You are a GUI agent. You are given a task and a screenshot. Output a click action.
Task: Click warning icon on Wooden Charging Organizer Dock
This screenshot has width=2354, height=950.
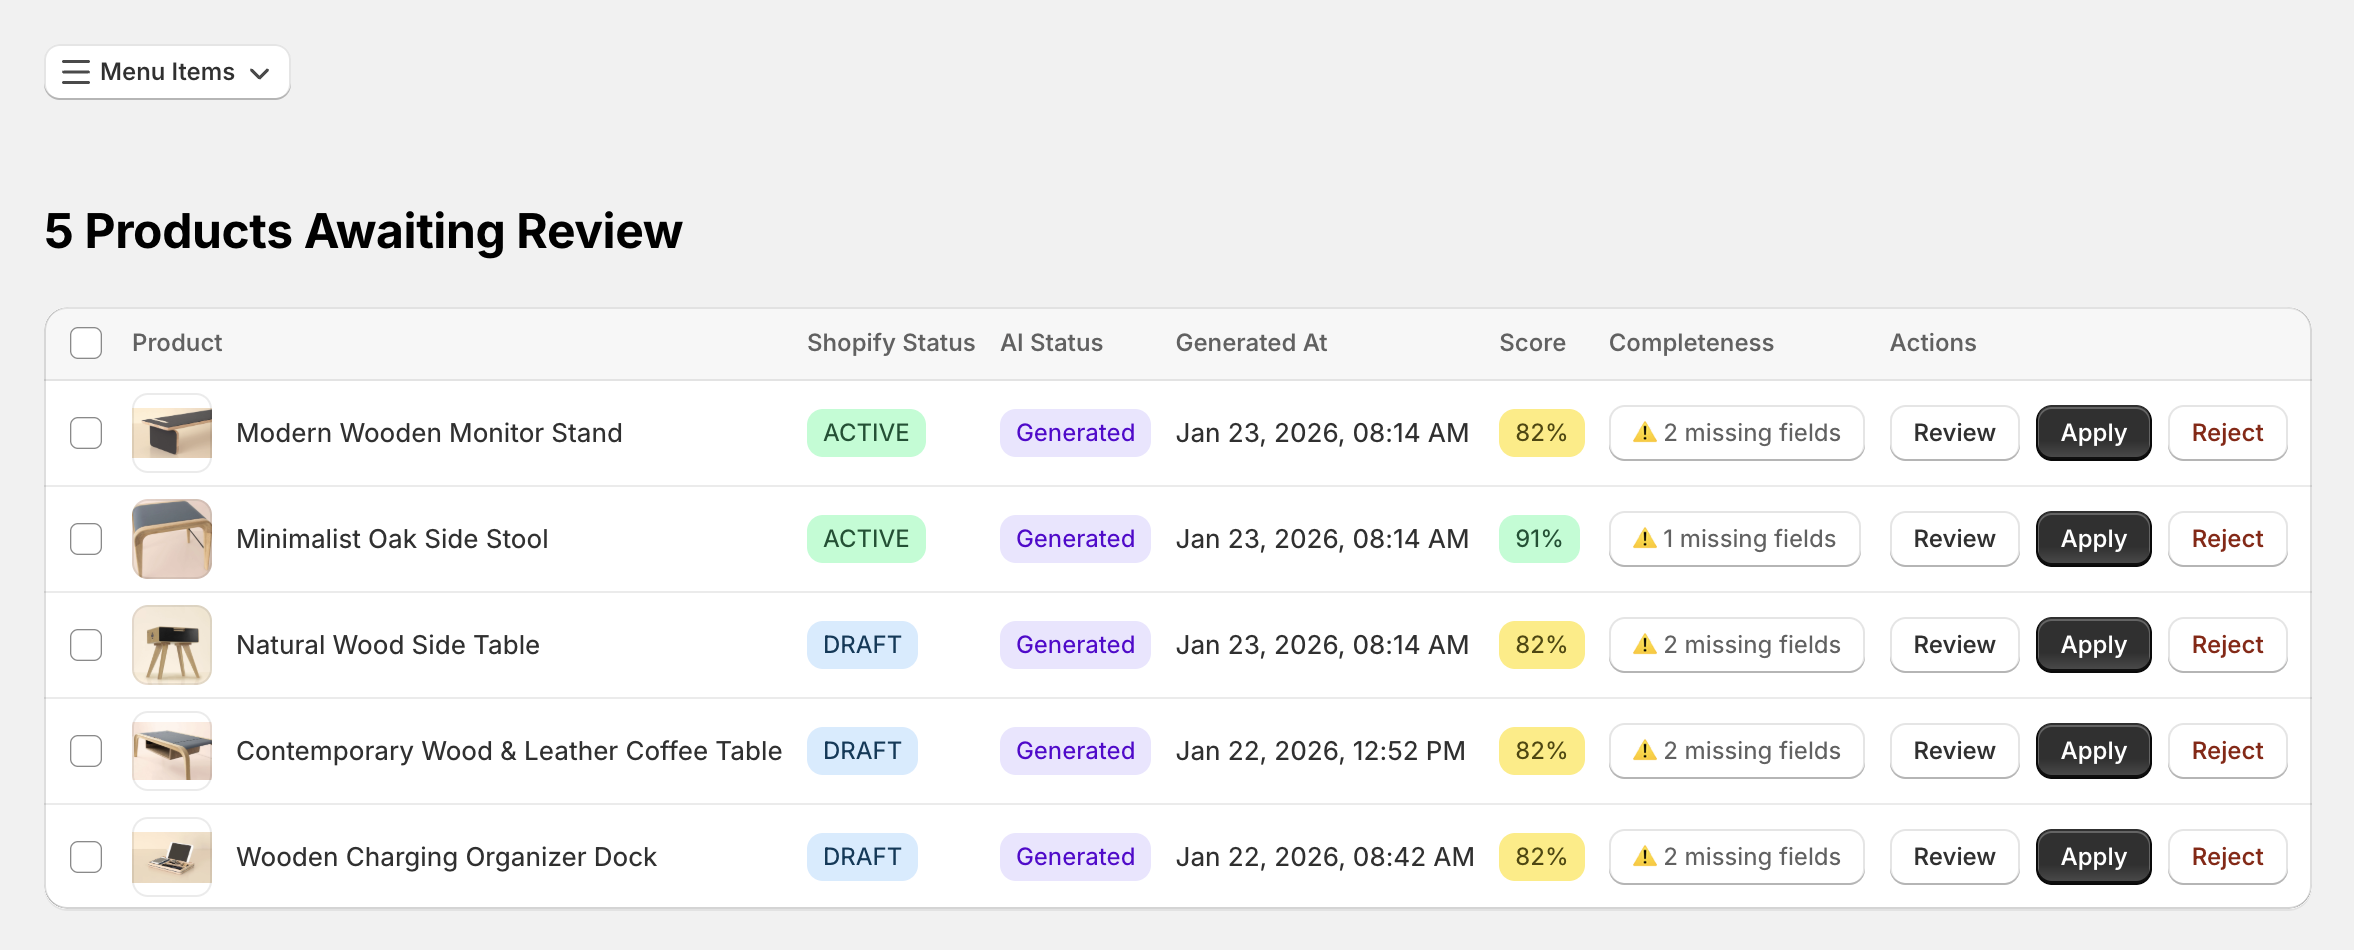1644,857
